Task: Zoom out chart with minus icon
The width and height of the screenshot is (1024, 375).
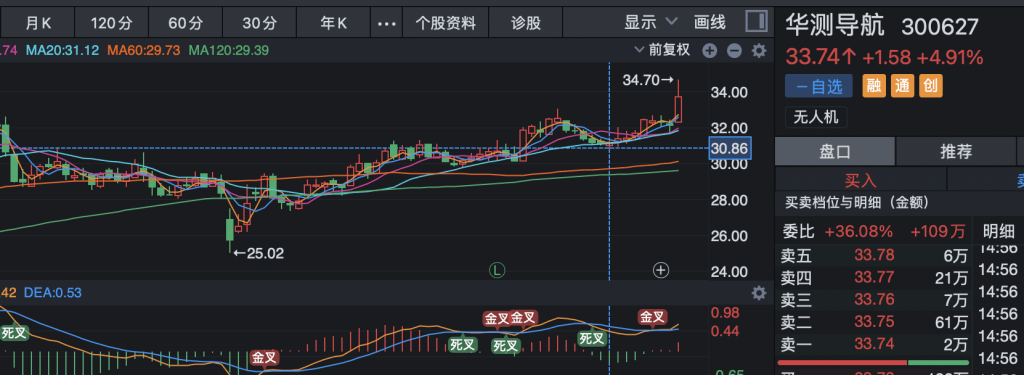Action: (734, 51)
